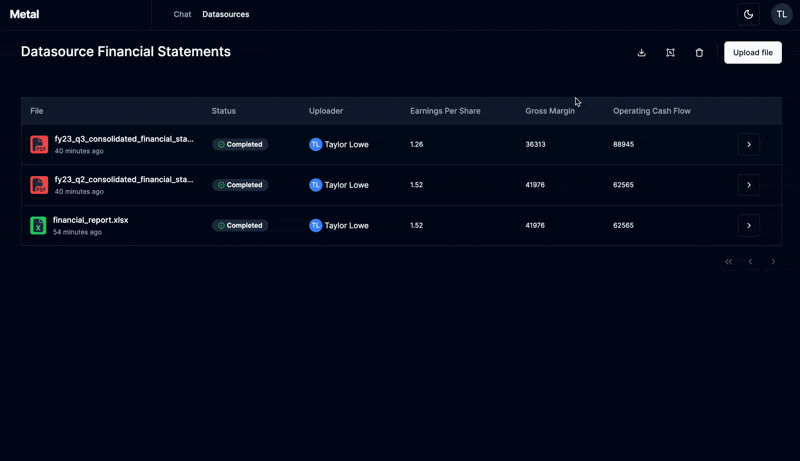Click the schema frame icon in header
The width and height of the screenshot is (800, 461).
coord(670,53)
